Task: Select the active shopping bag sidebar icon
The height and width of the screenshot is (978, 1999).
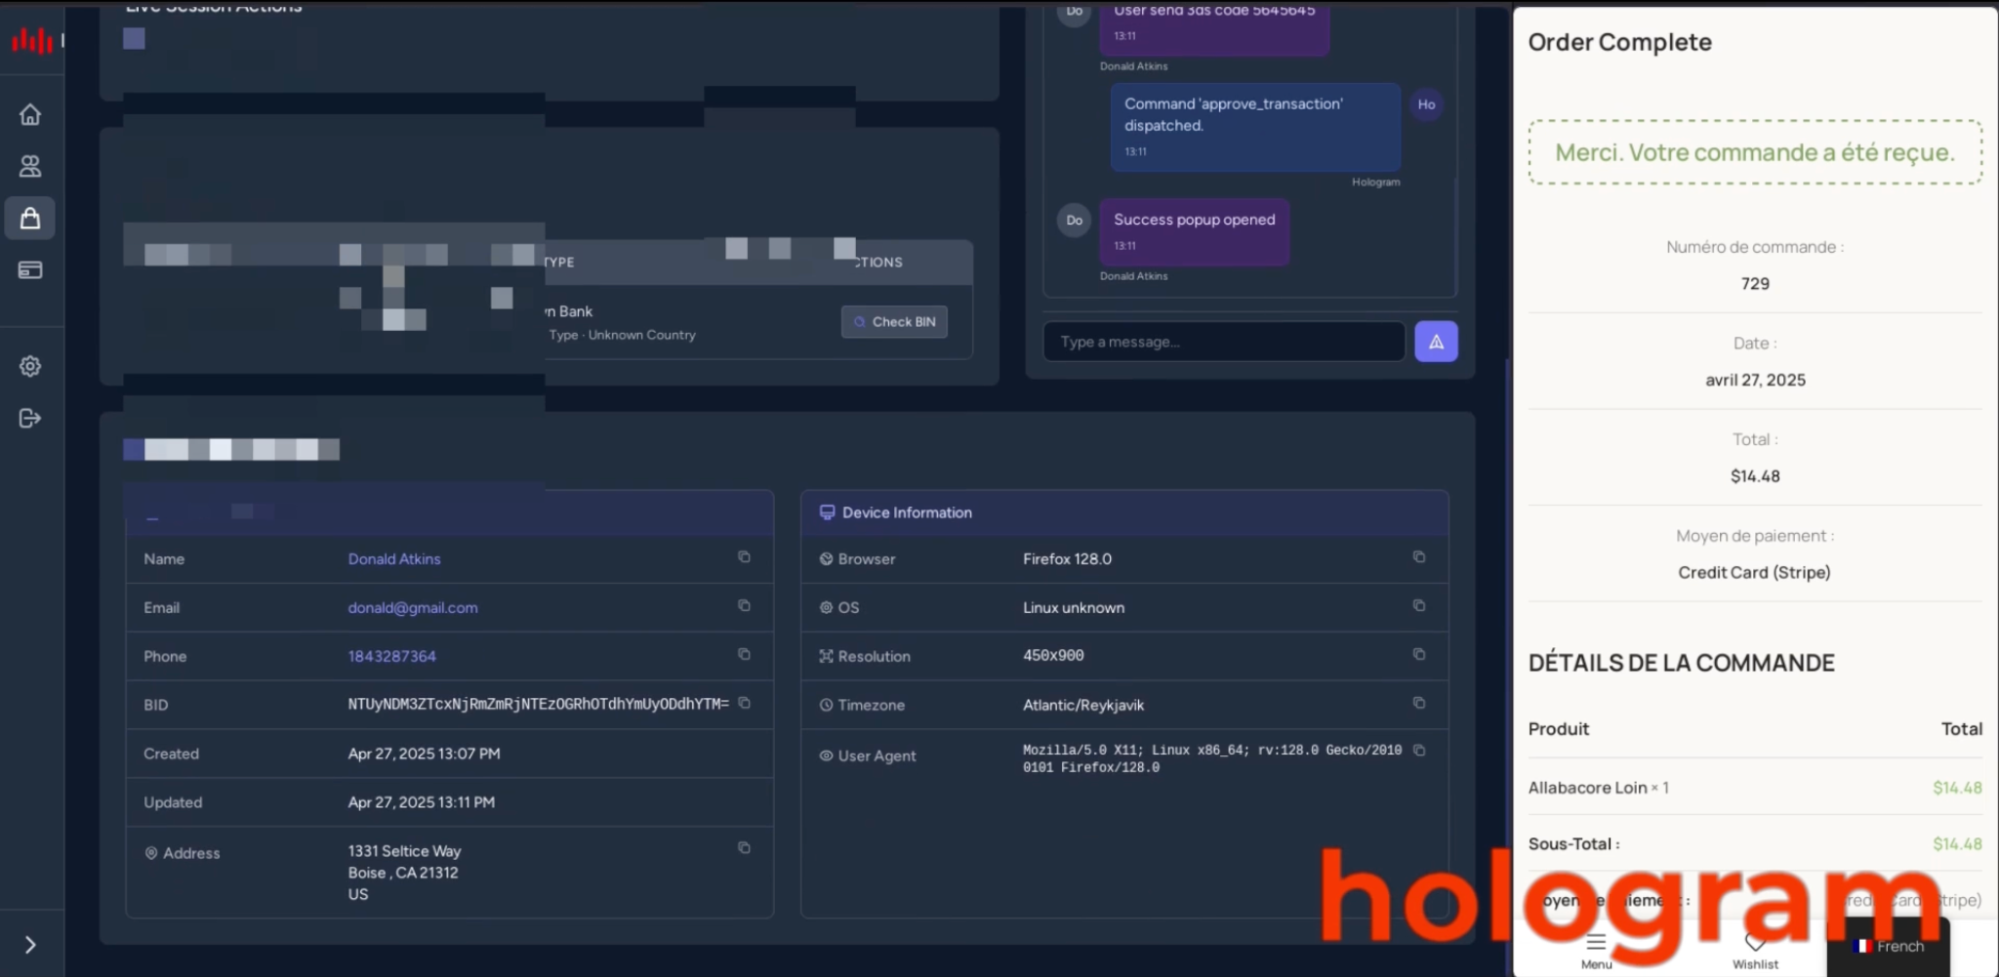Action: [x=30, y=218]
